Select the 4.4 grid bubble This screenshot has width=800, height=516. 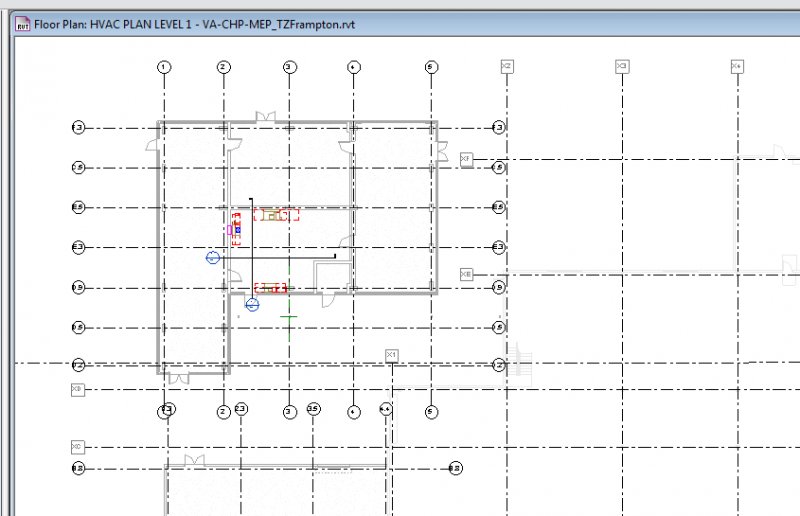coord(386,409)
